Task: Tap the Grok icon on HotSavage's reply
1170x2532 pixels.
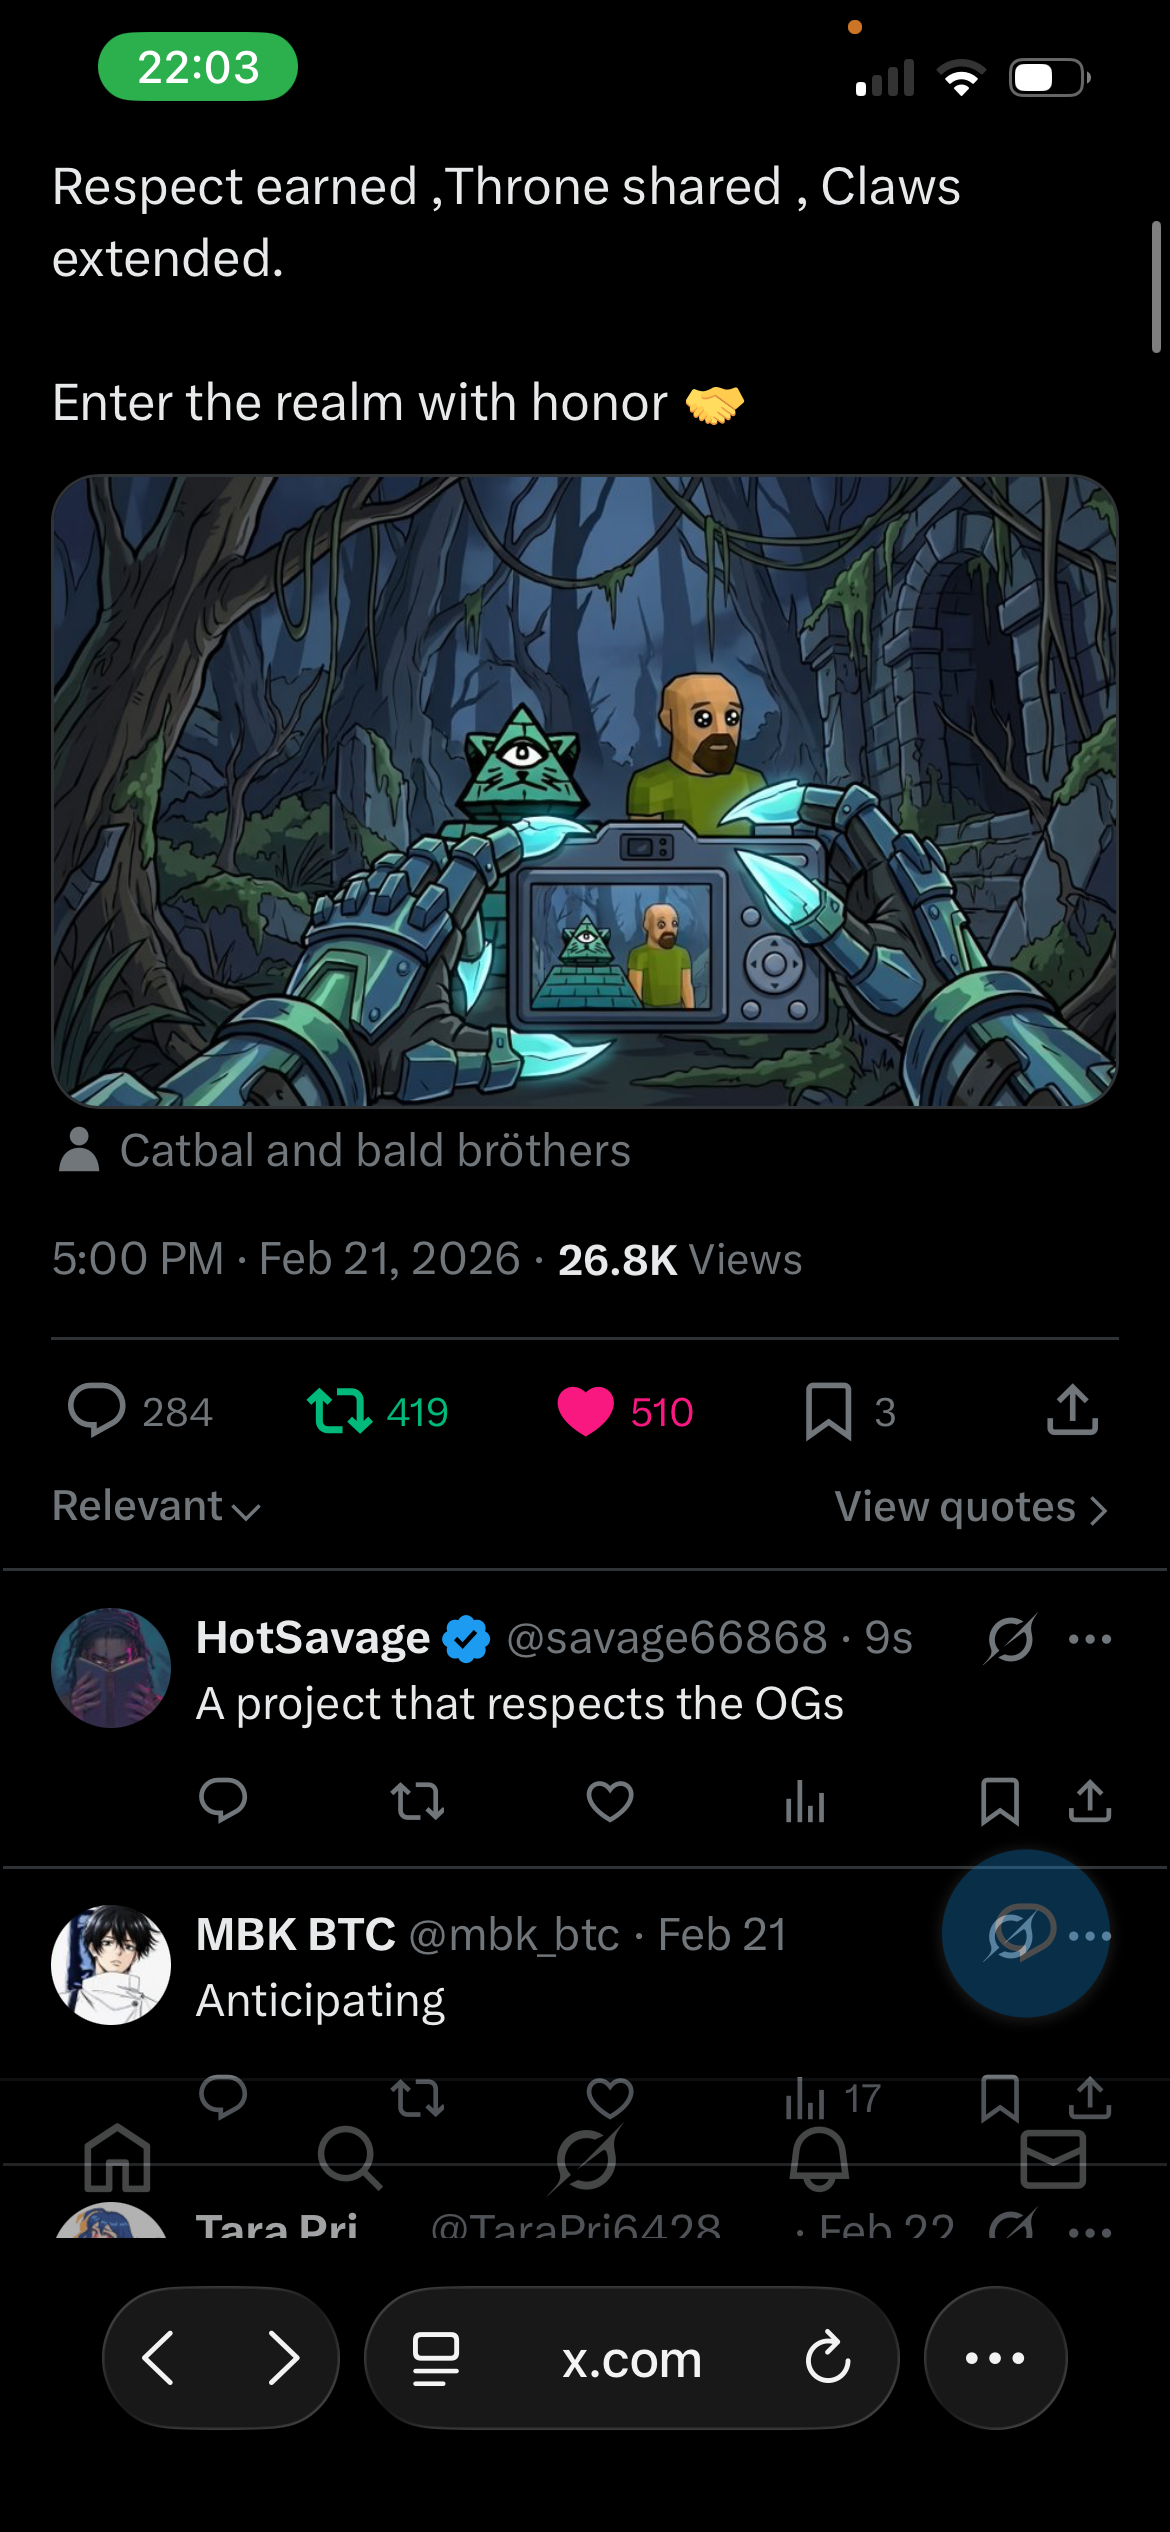Action: (x=1011, y=1639)
